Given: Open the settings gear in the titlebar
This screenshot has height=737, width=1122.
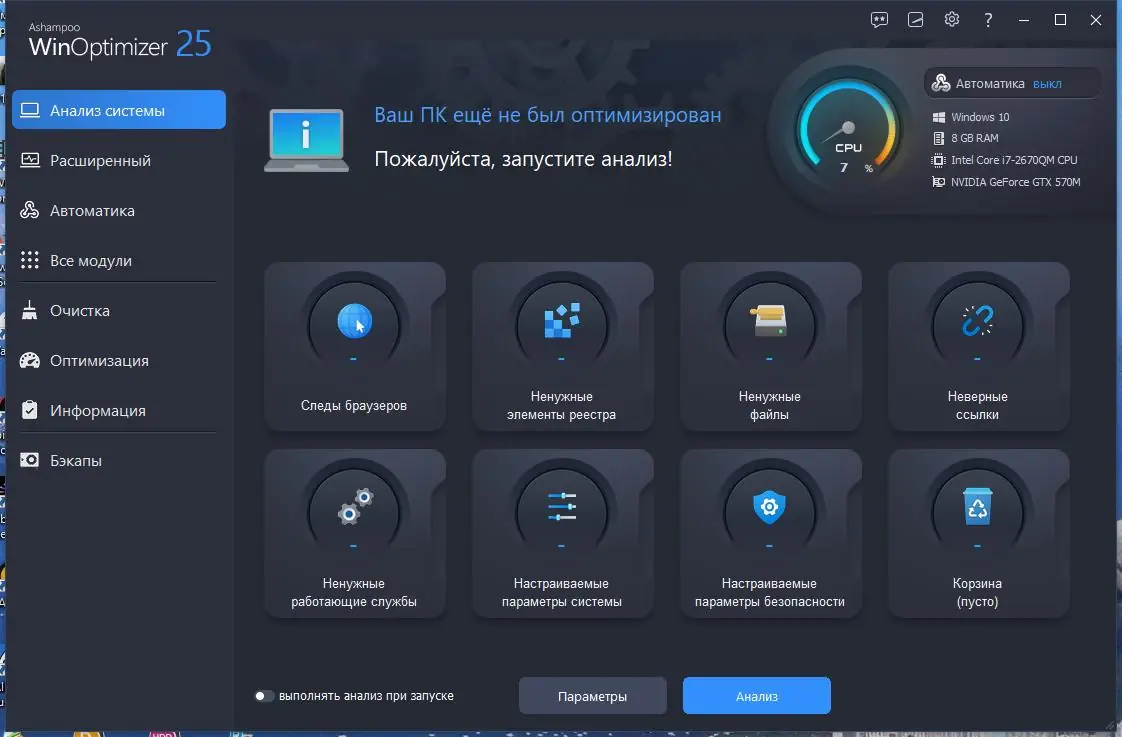Looking at the screenshot, I should point(951,19).
